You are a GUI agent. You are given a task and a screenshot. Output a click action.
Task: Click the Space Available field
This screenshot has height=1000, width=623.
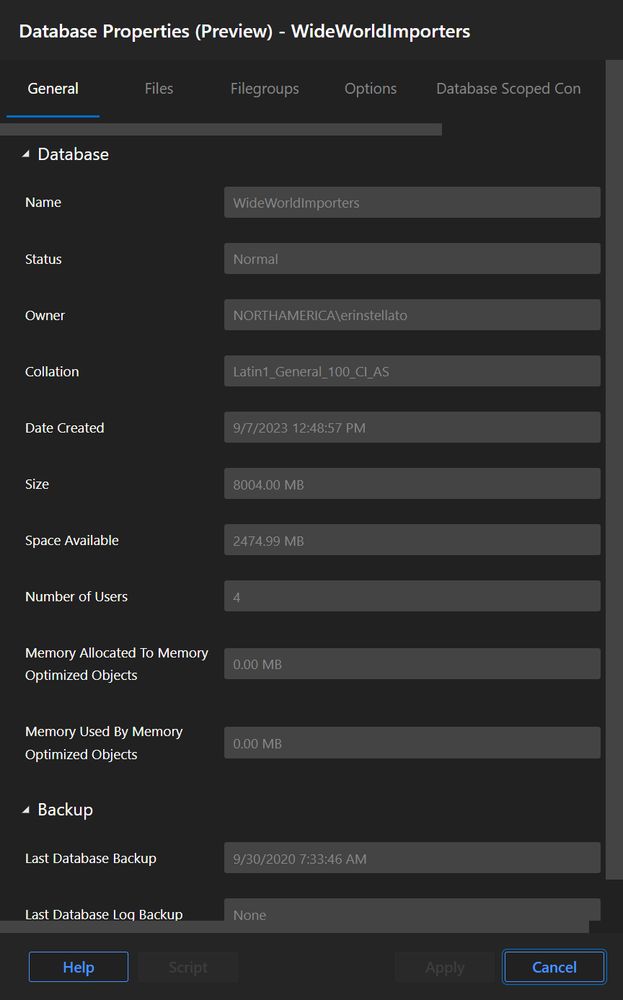tap(412, 540)
